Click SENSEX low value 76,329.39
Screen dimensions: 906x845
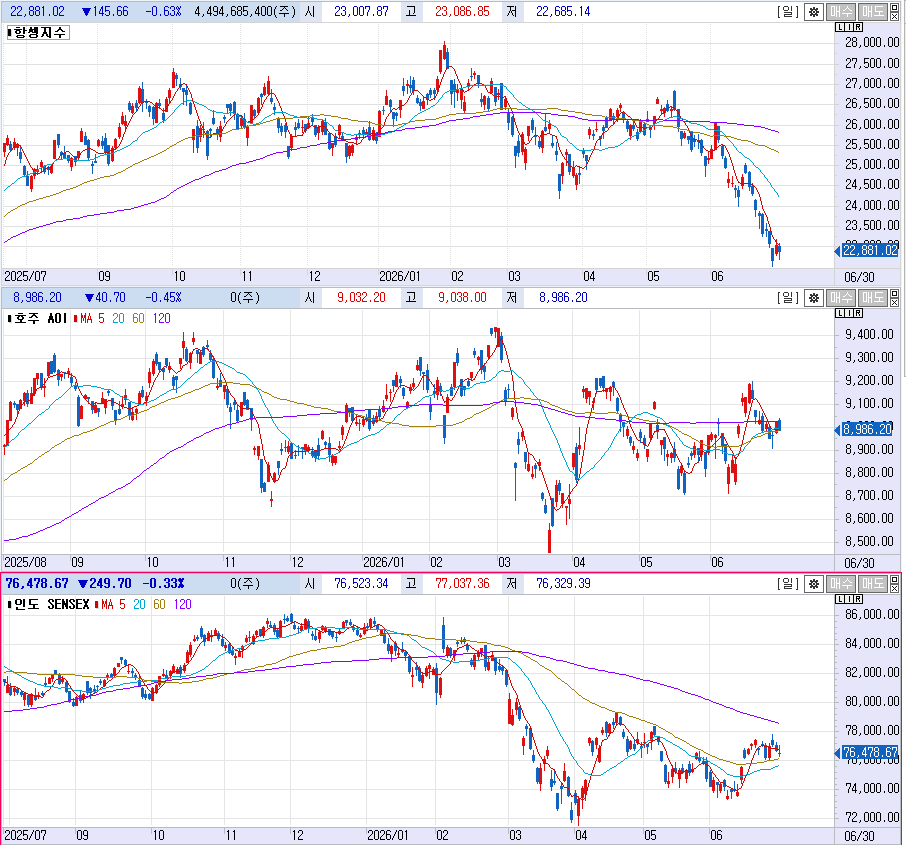563,584
